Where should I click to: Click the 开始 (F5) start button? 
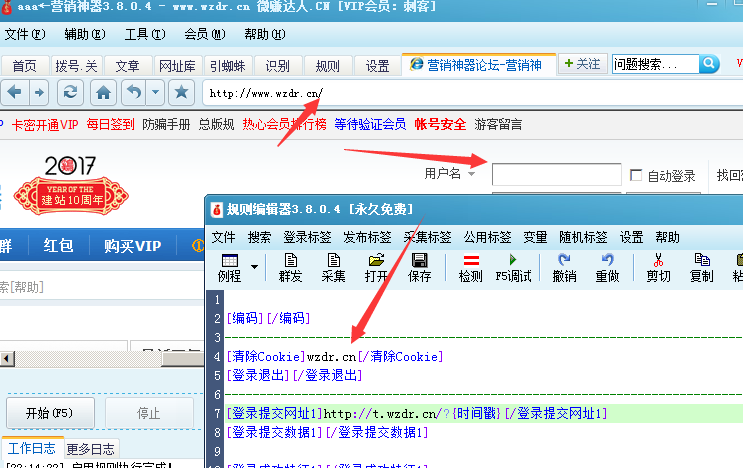pos(50,413)
